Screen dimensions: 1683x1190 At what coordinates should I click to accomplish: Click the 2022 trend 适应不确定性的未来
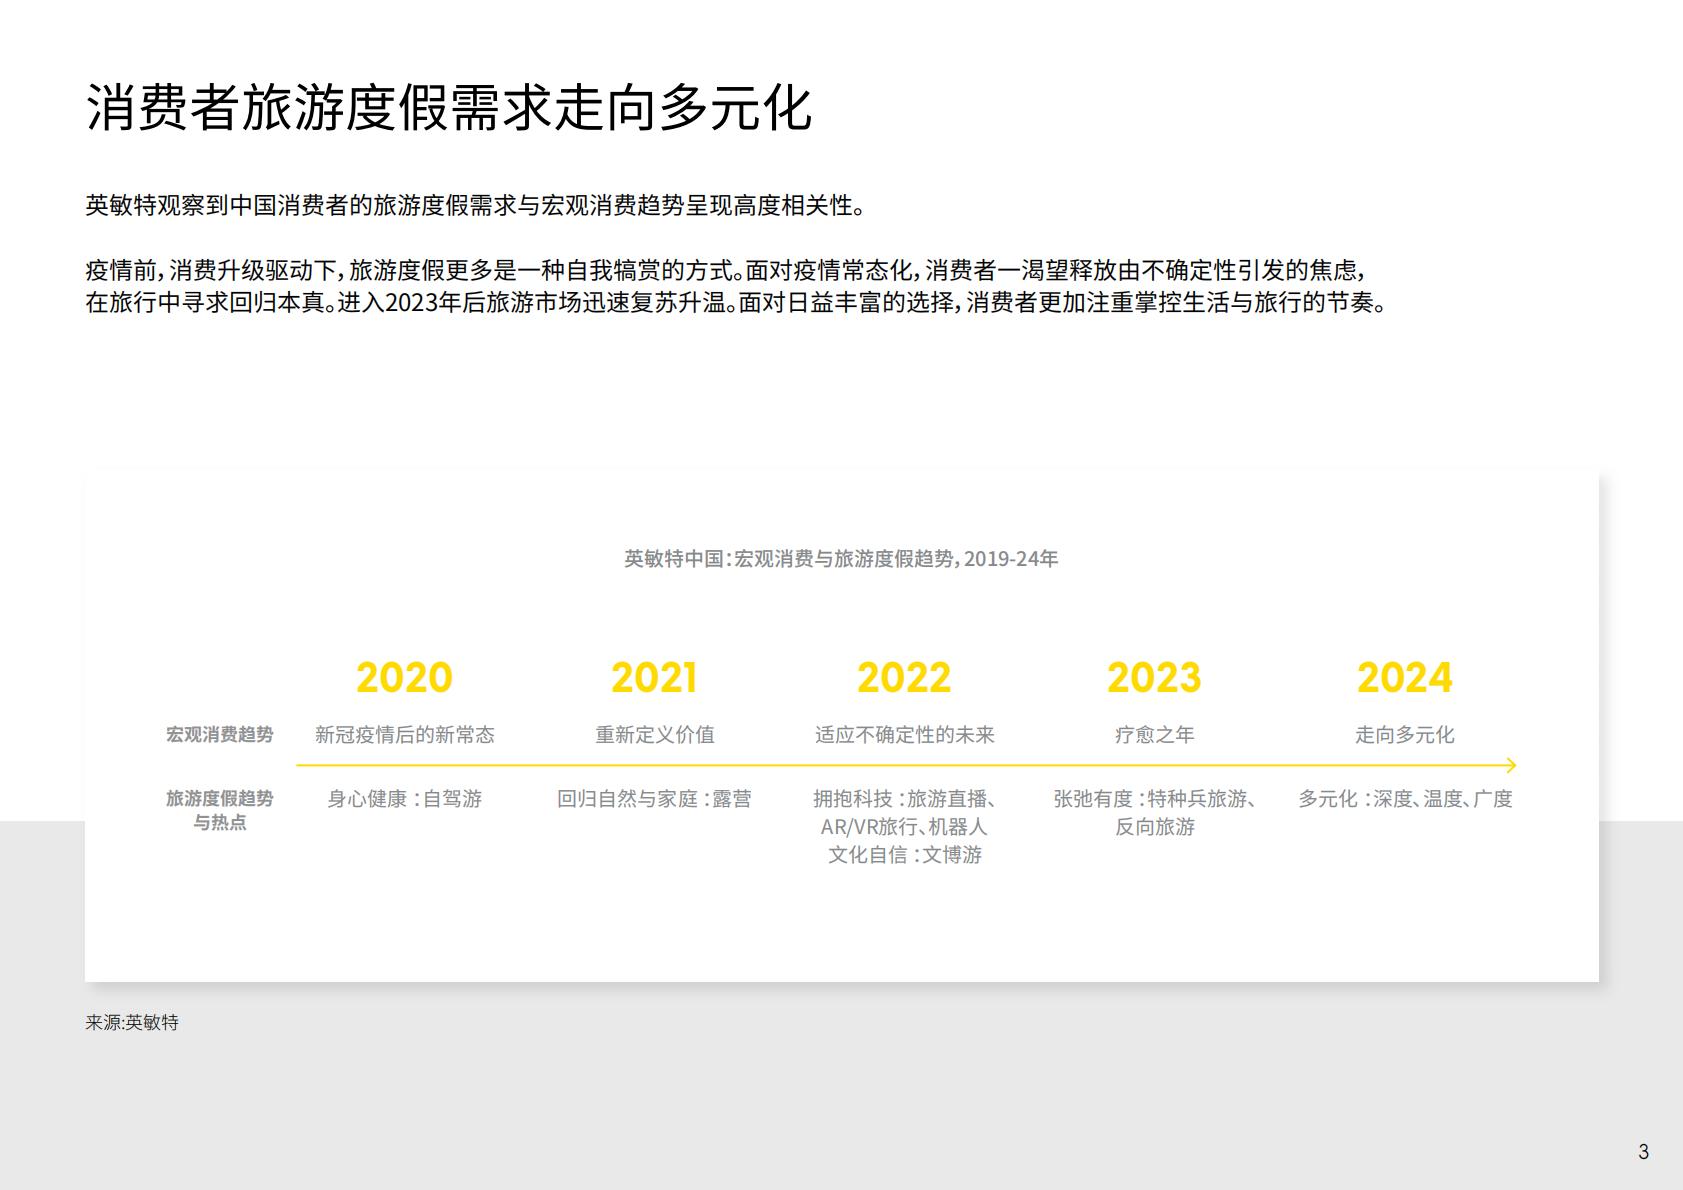click(x=903, y=733)
